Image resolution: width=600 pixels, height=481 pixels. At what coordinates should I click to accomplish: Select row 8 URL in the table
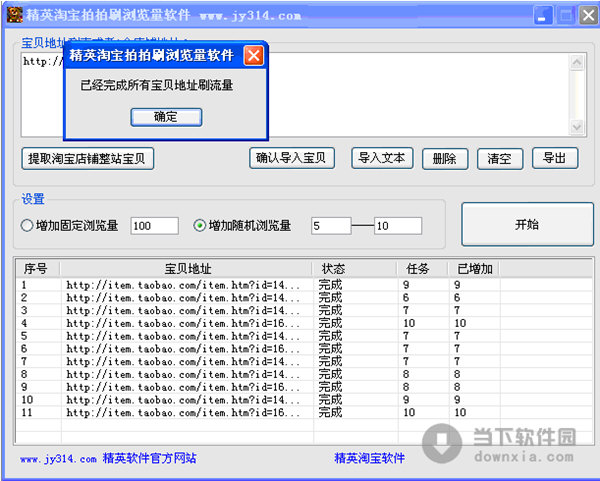pyautogui.click(x=183, y=374)
